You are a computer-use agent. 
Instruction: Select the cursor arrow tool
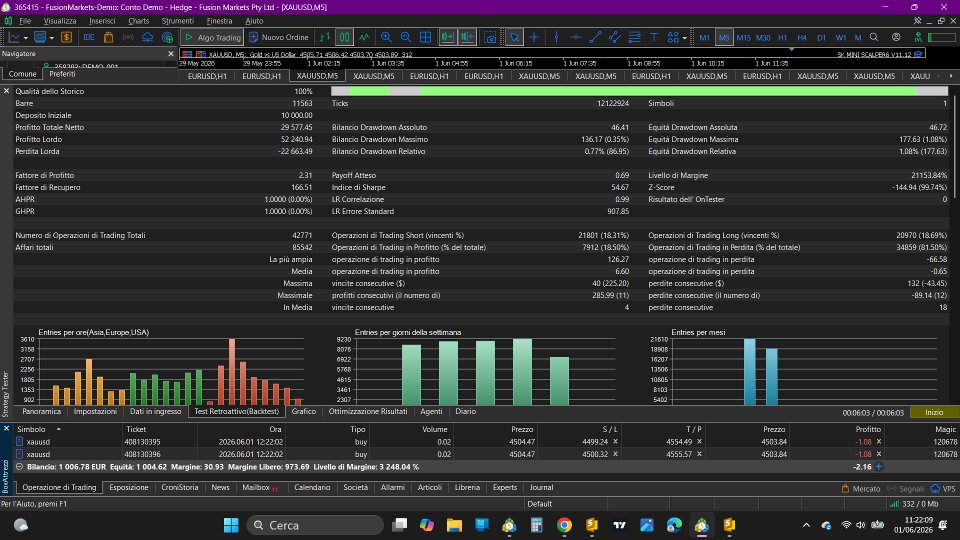pyautogui.click(x=514, y=37)
